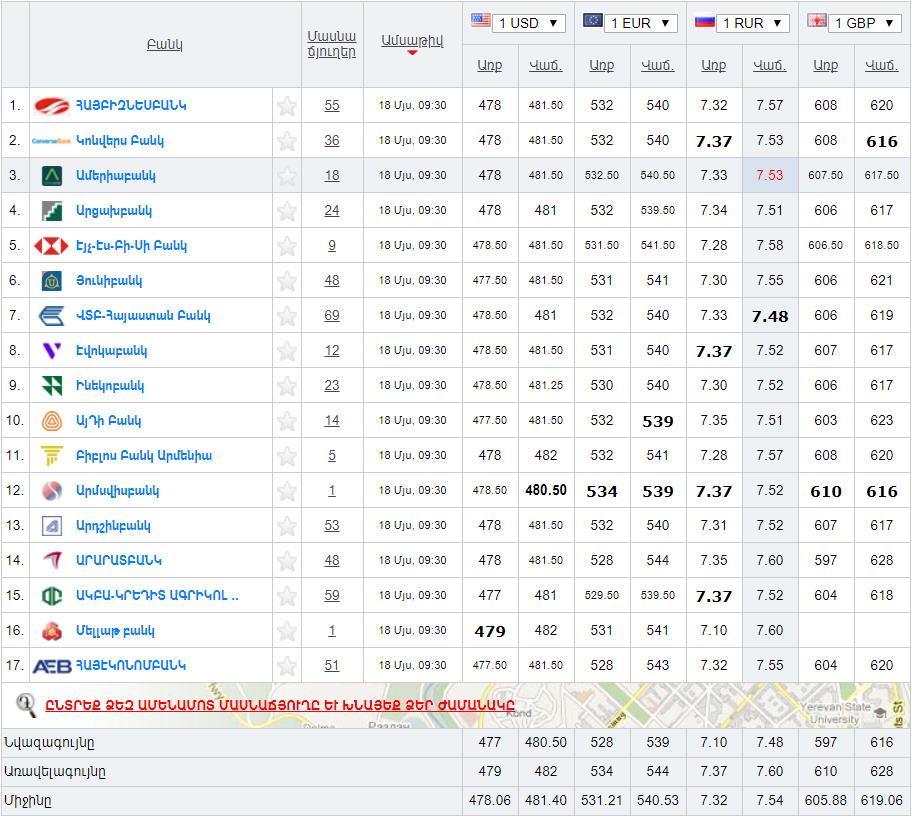Click the Ameriabank logo icon
Screen dimensions: 912x816
(x=52, y=176)
